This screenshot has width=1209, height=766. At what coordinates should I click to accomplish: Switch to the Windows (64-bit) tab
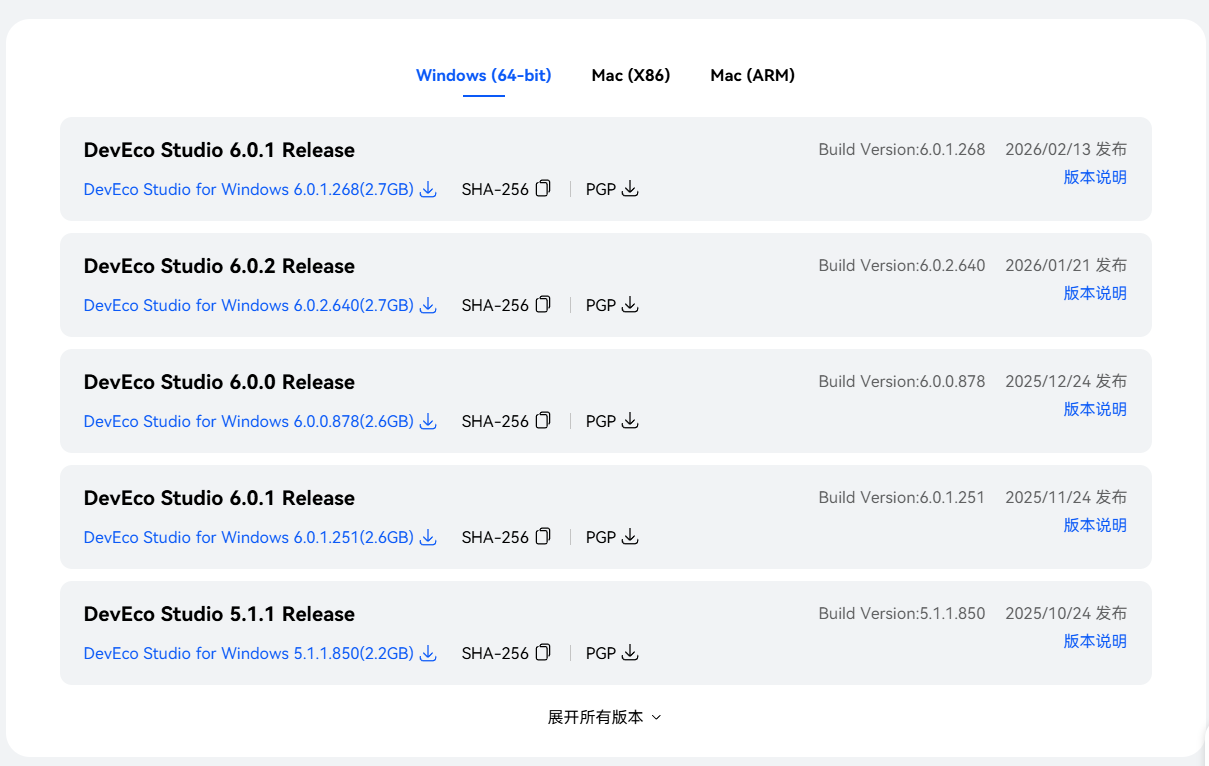484,75
